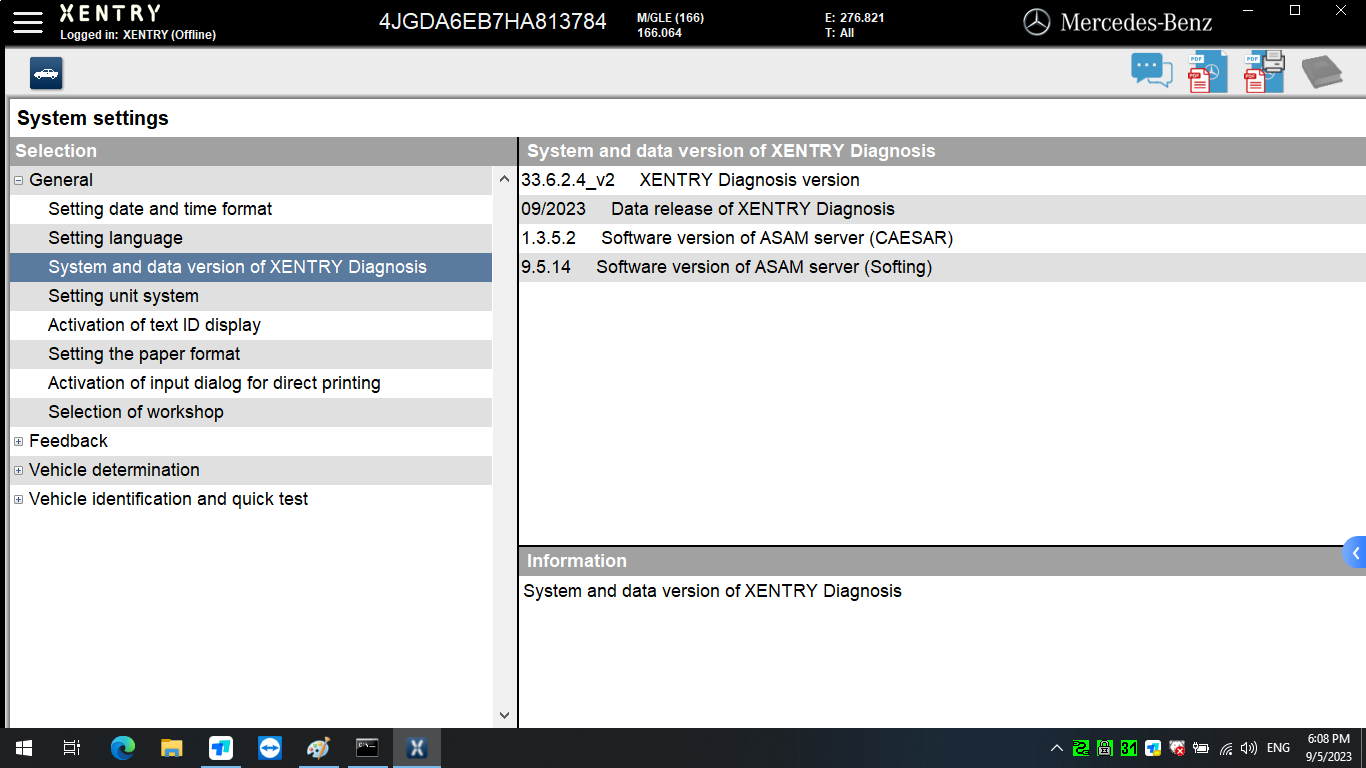Select Setting language in the Selection list
This screenshot has height=768, width=1366.
tap(115, 238)
